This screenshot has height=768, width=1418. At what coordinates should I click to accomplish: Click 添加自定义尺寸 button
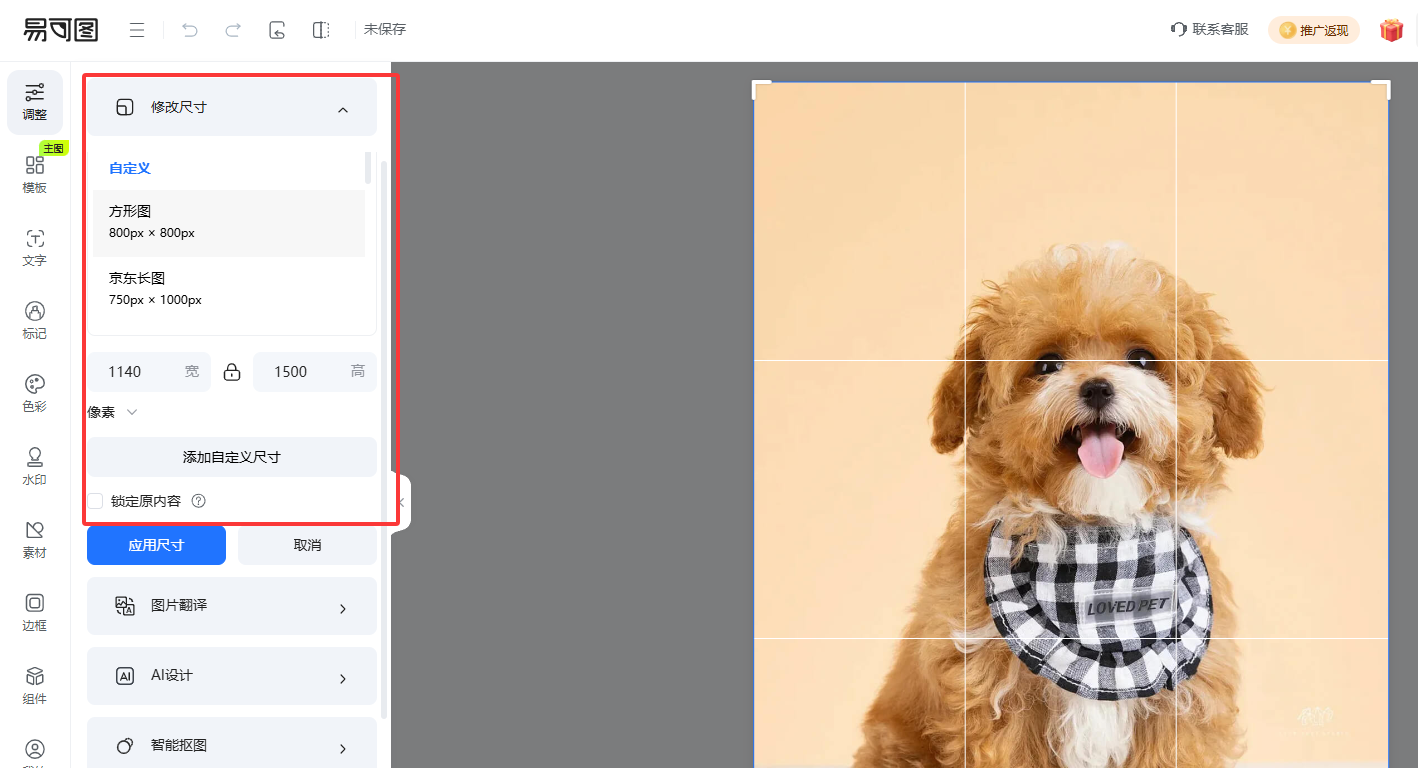(232, 457)
